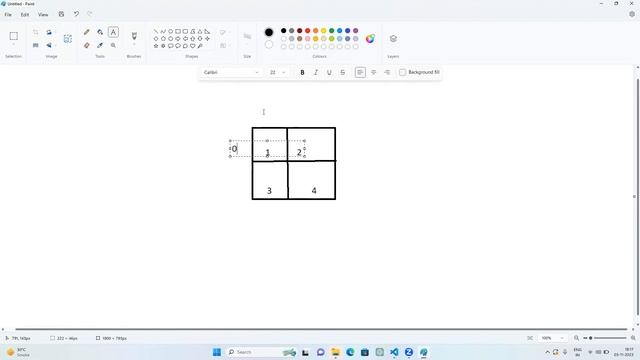
Task: Select the Fill bucket tool
Action: pos(100,32)
